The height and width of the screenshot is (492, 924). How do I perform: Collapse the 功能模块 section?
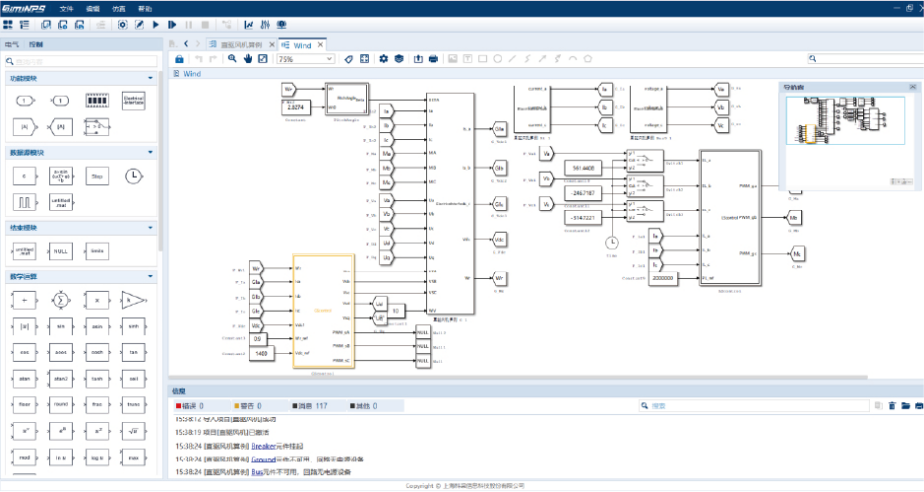[x=150, y=77]
